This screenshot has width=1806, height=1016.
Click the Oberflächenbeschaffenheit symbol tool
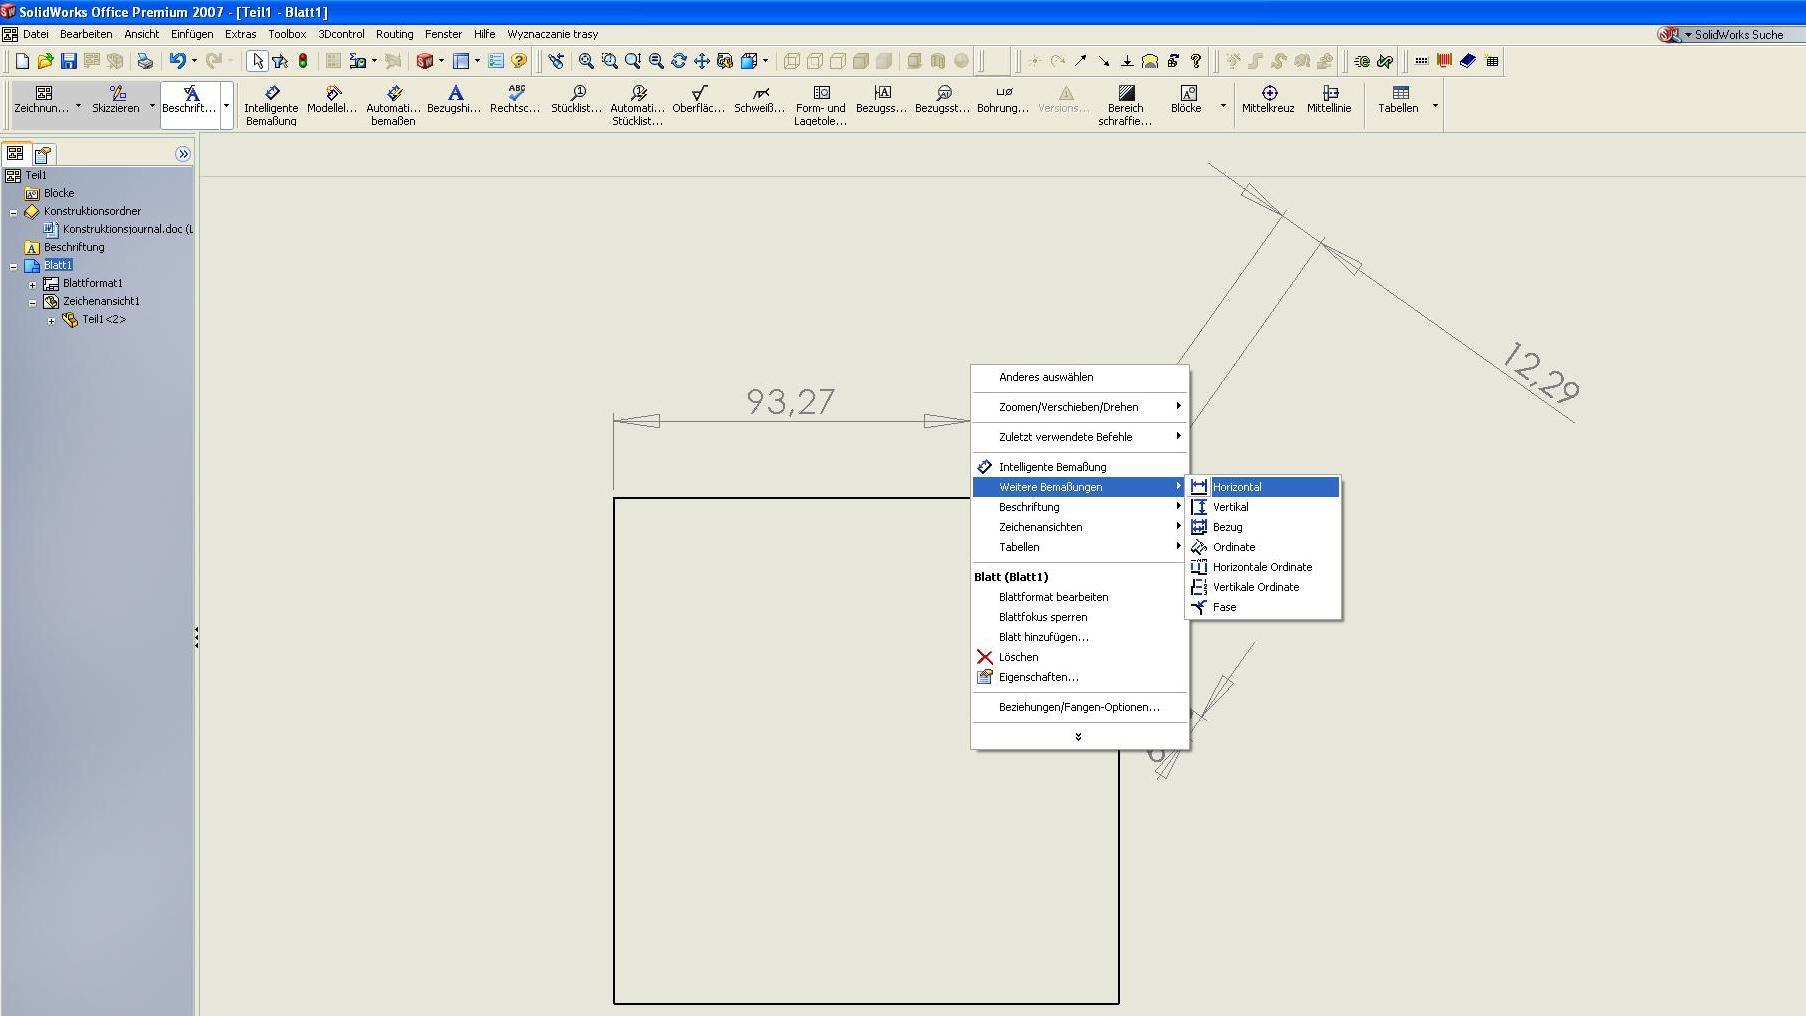pos(699,100)
